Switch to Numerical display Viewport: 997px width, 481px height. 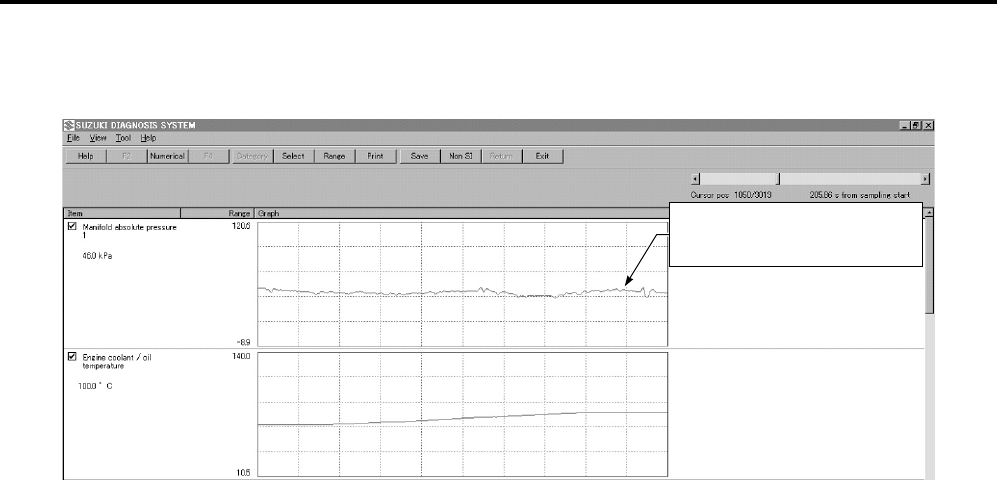[x=167, y=157]
